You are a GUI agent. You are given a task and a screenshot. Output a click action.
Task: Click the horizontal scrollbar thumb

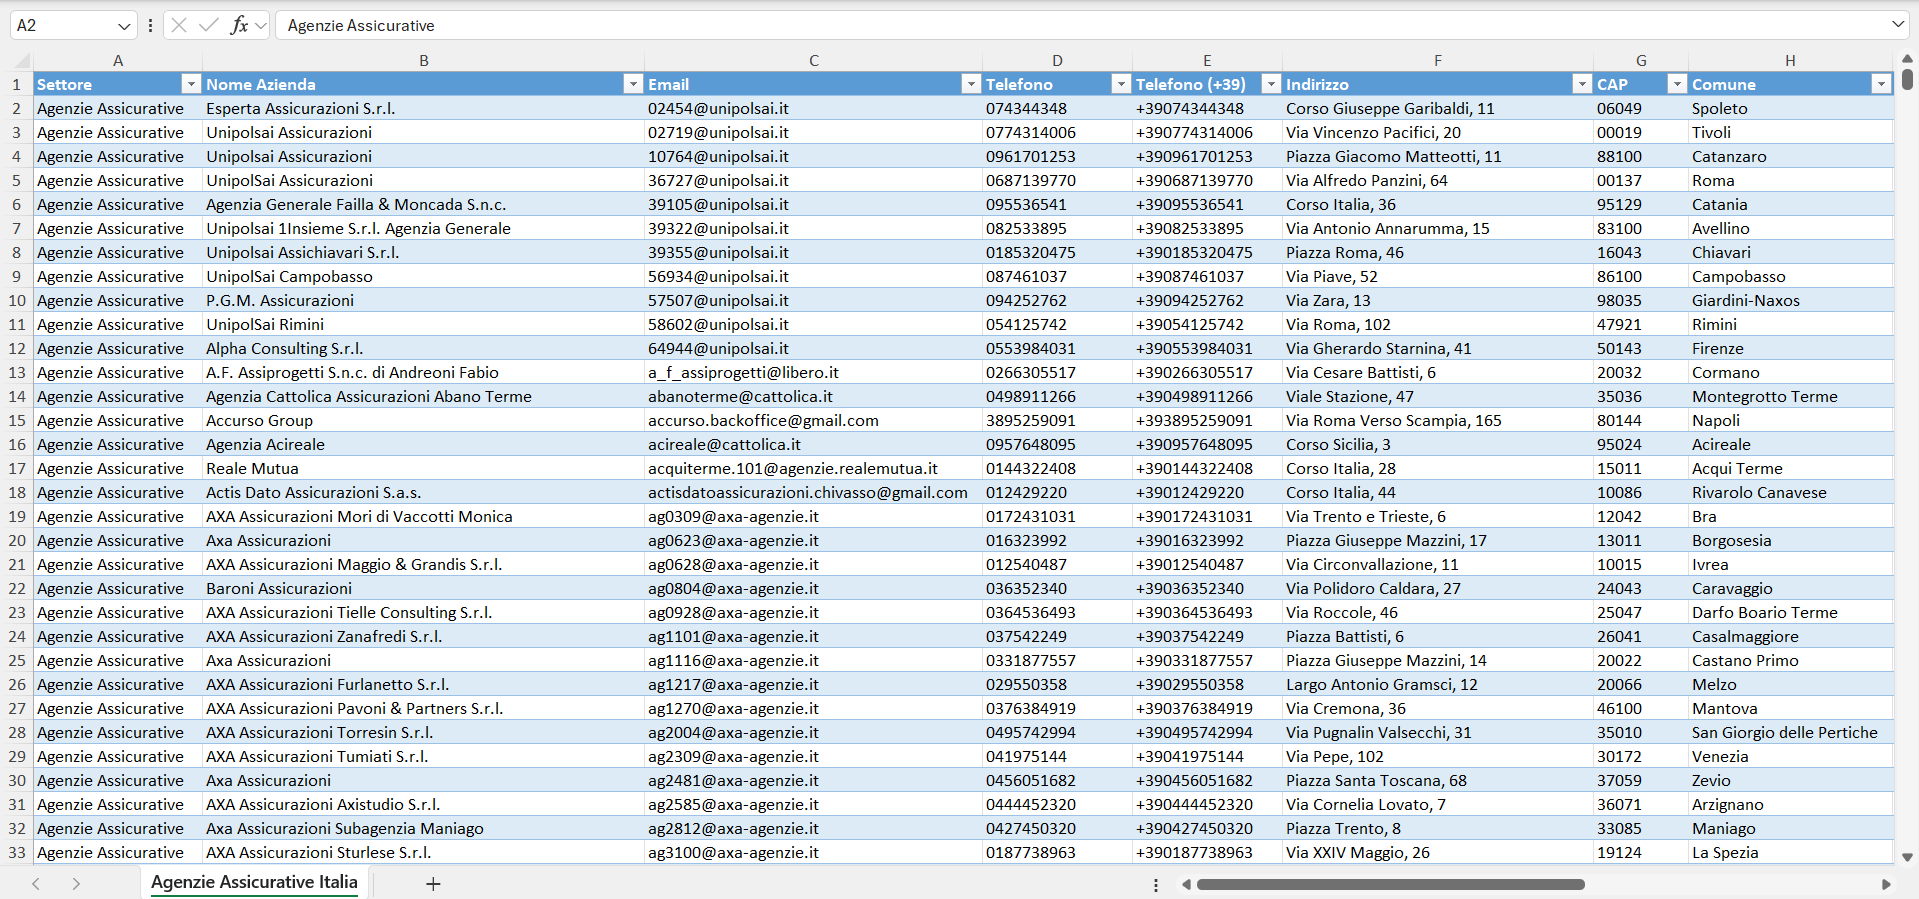(x=1391, y=884)
